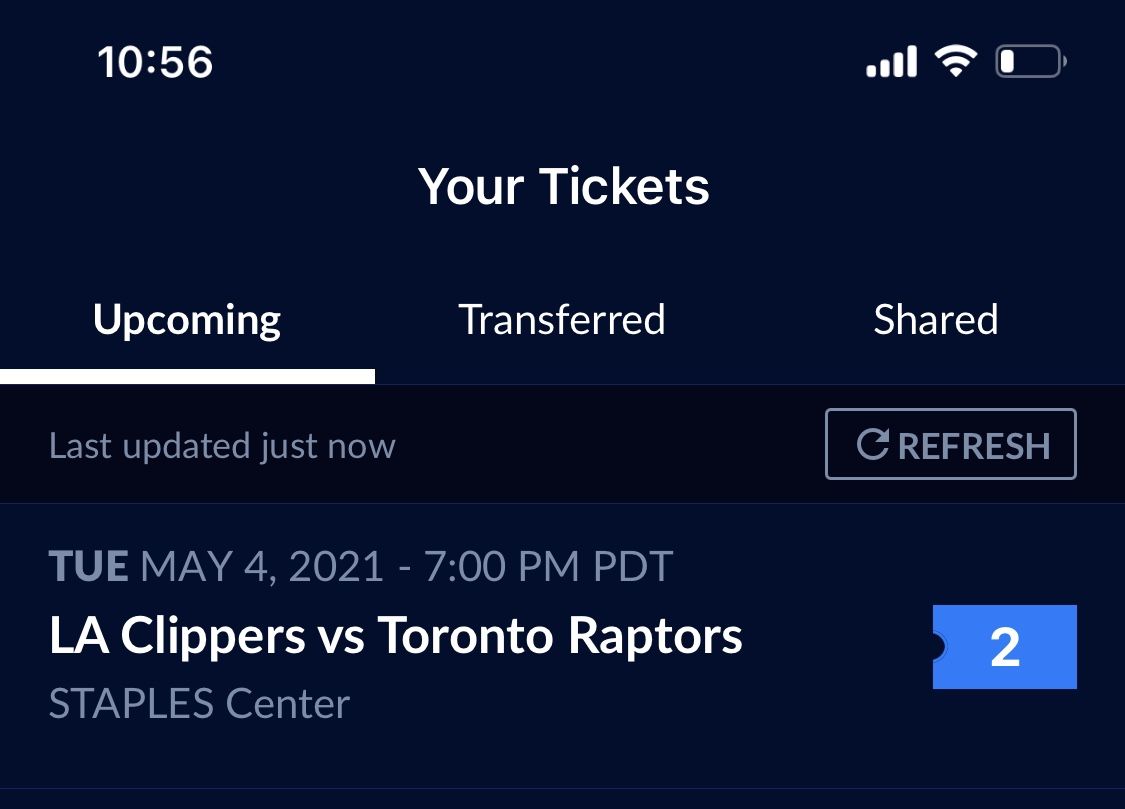This screenshot has width=1125, height=809.
Task: Tap the battery indicator icon
Action: tap(1030, 63)
